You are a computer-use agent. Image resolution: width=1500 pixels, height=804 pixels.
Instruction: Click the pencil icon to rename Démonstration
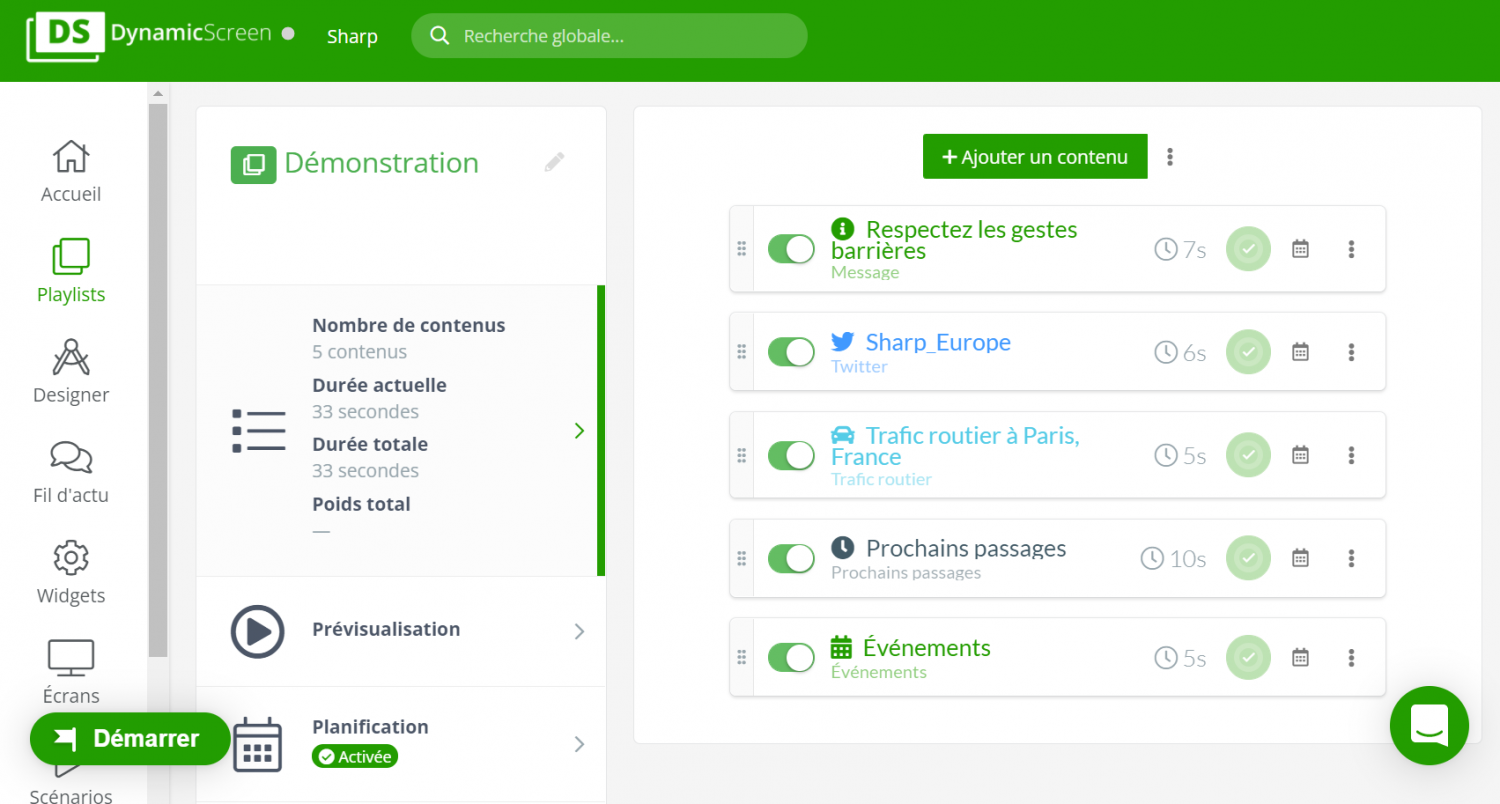coord(554,162)
